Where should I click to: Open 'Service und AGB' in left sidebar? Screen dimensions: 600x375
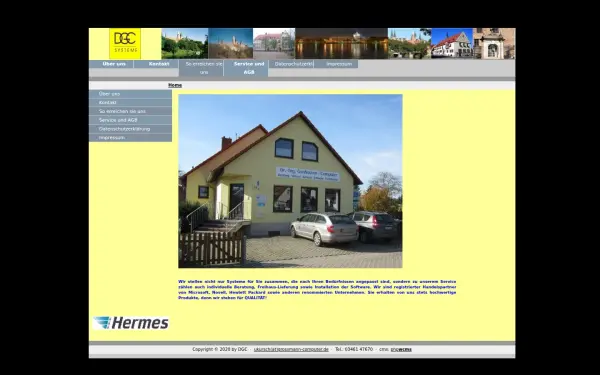[x=130, y=120]
